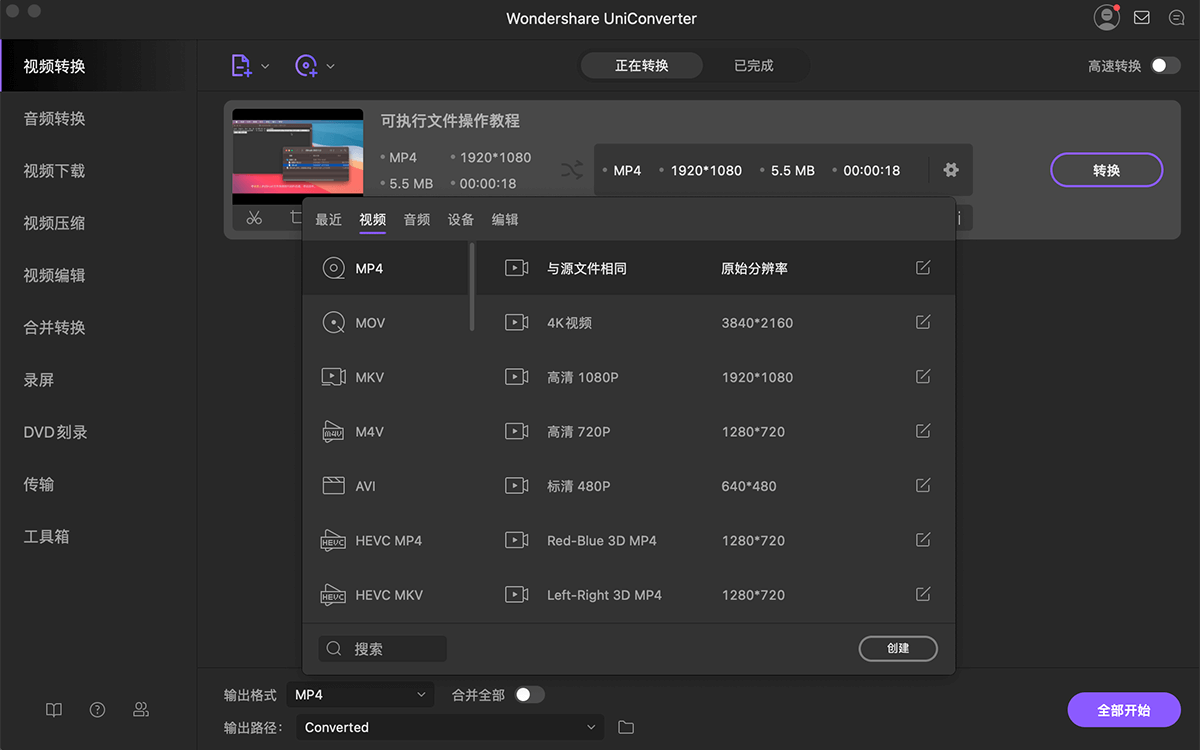This screenshot has width=1200, height=750.
Task: Choose the M4V format entry
Action: click(x=386, y=432)
